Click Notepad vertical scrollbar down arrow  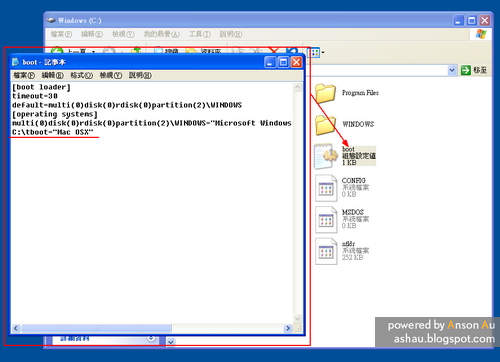298,318
